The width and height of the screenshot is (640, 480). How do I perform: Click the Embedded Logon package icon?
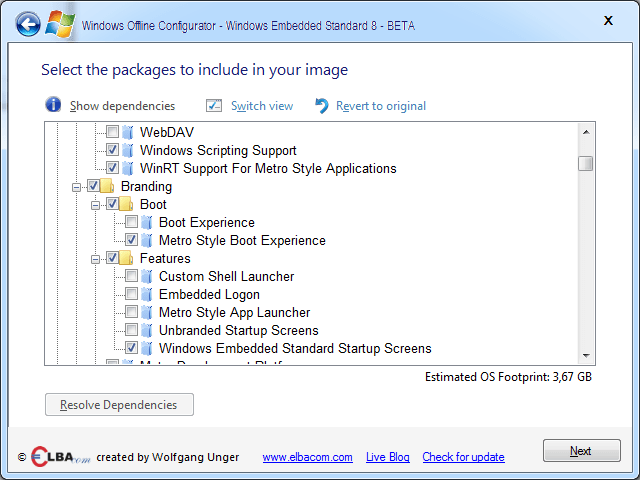pyautogui.click(x=147, y=294)
